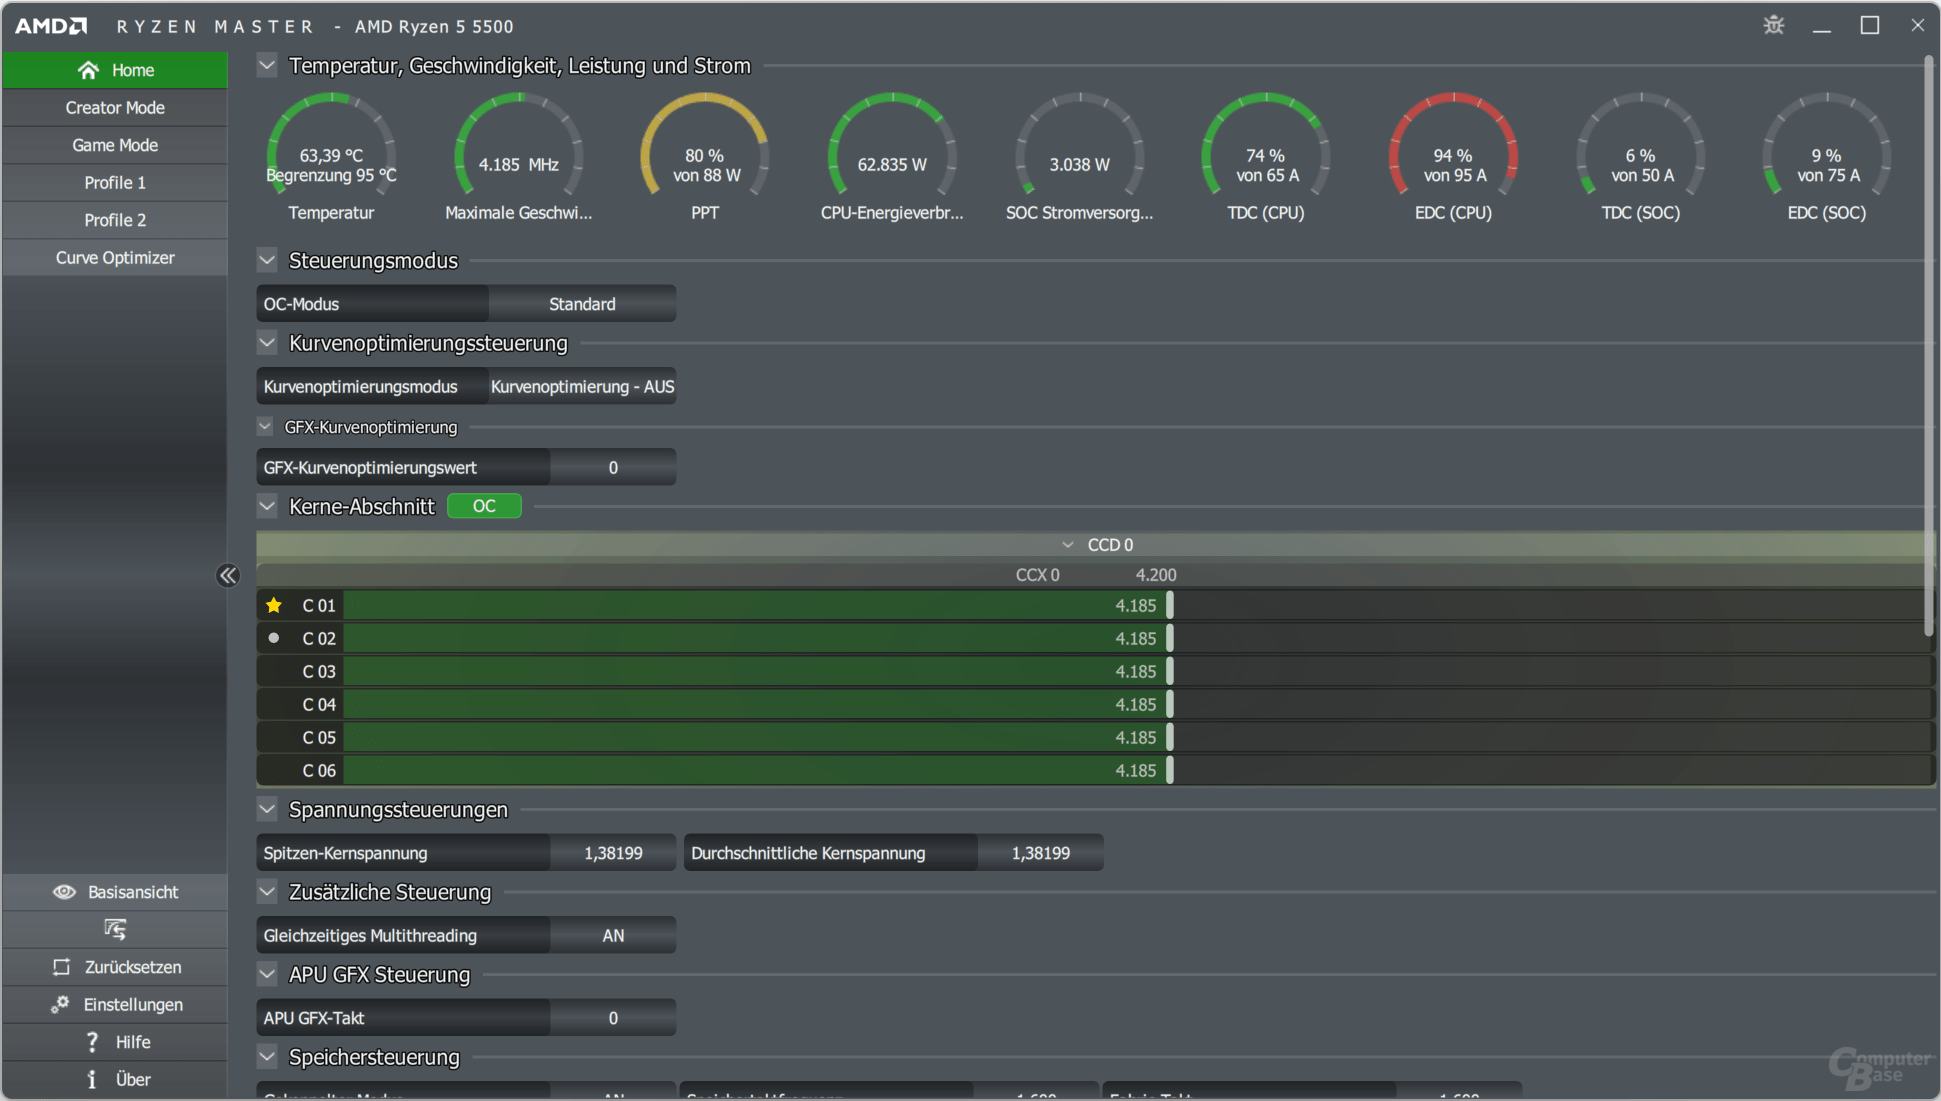
Task: Click the bug report icon in title bar
Action: coord(1773,26)
